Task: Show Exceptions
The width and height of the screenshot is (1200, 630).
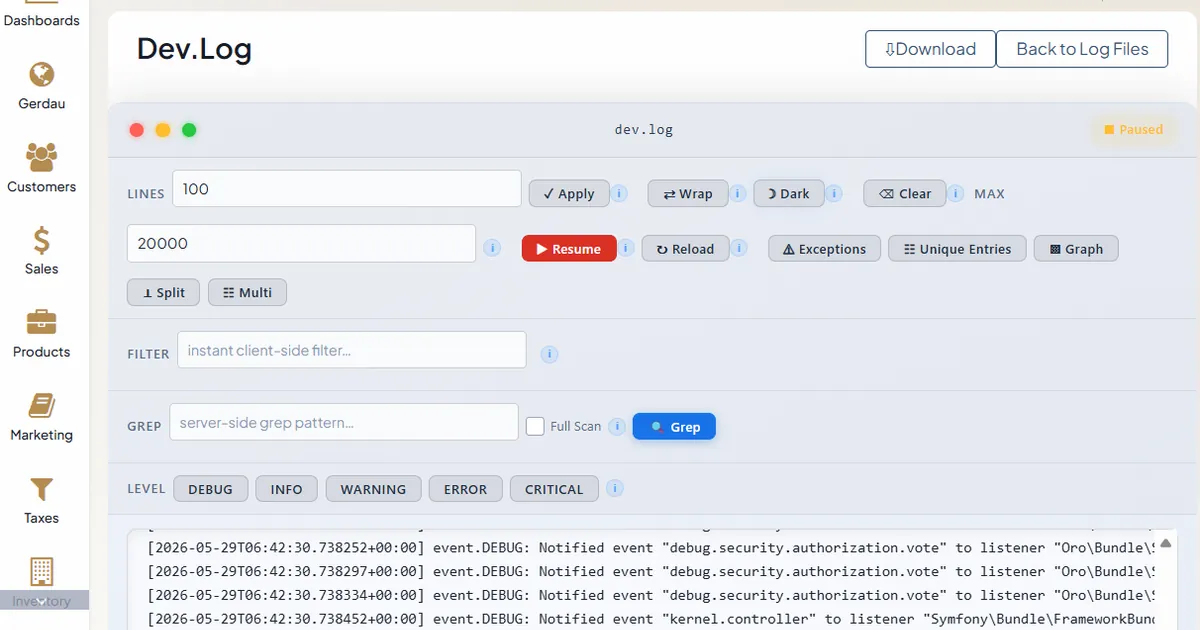Action: click(x=824, y=249)
